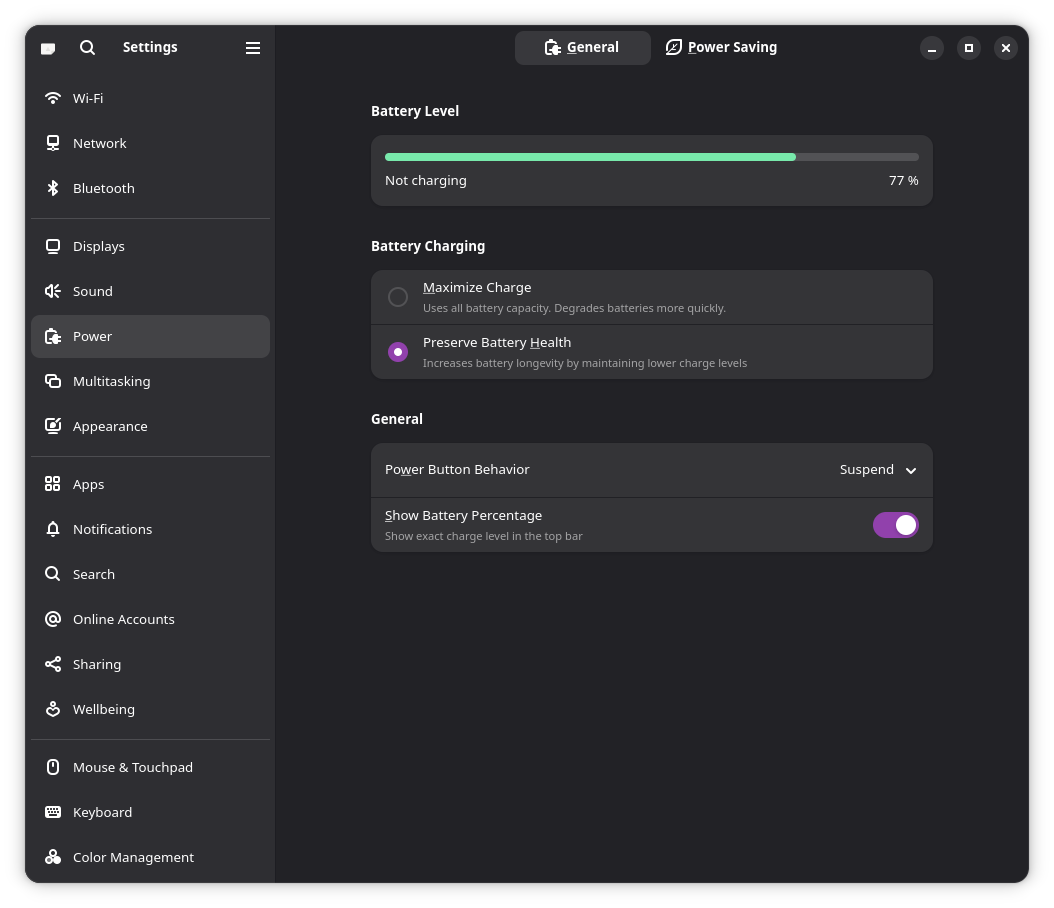This screenshot has width=1054, height=908.
Task: Click the battery level progress bar
Action: (651, 157)
